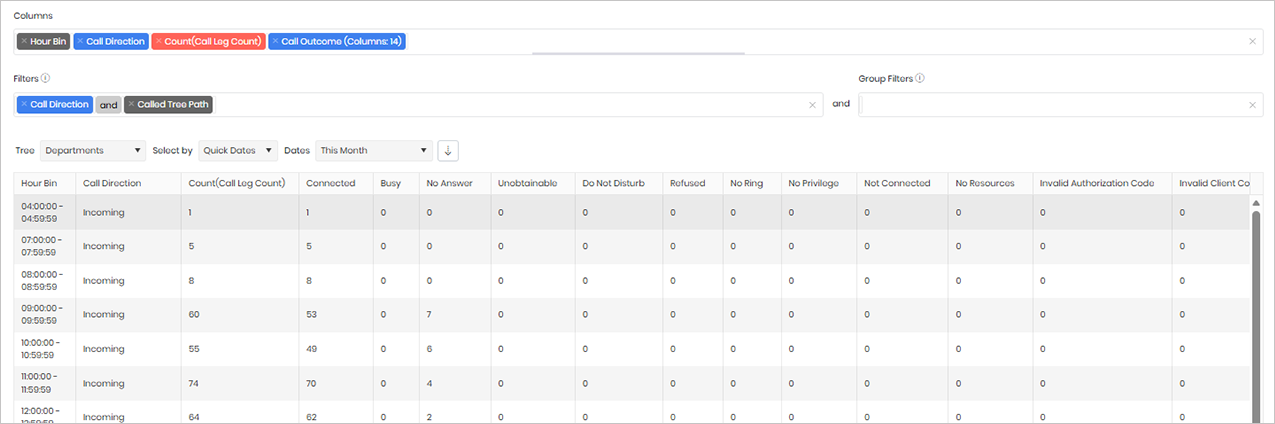Remove the Called Tree Path filter chip
The width and height of the screenshot is (1275, 424).
131,104
